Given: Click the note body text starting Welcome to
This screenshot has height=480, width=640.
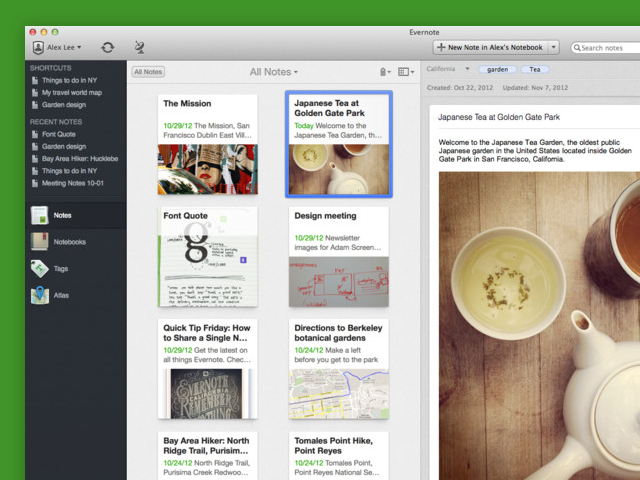Looking at the screenshot, I should pyautogui.click(x=535, y=151).
